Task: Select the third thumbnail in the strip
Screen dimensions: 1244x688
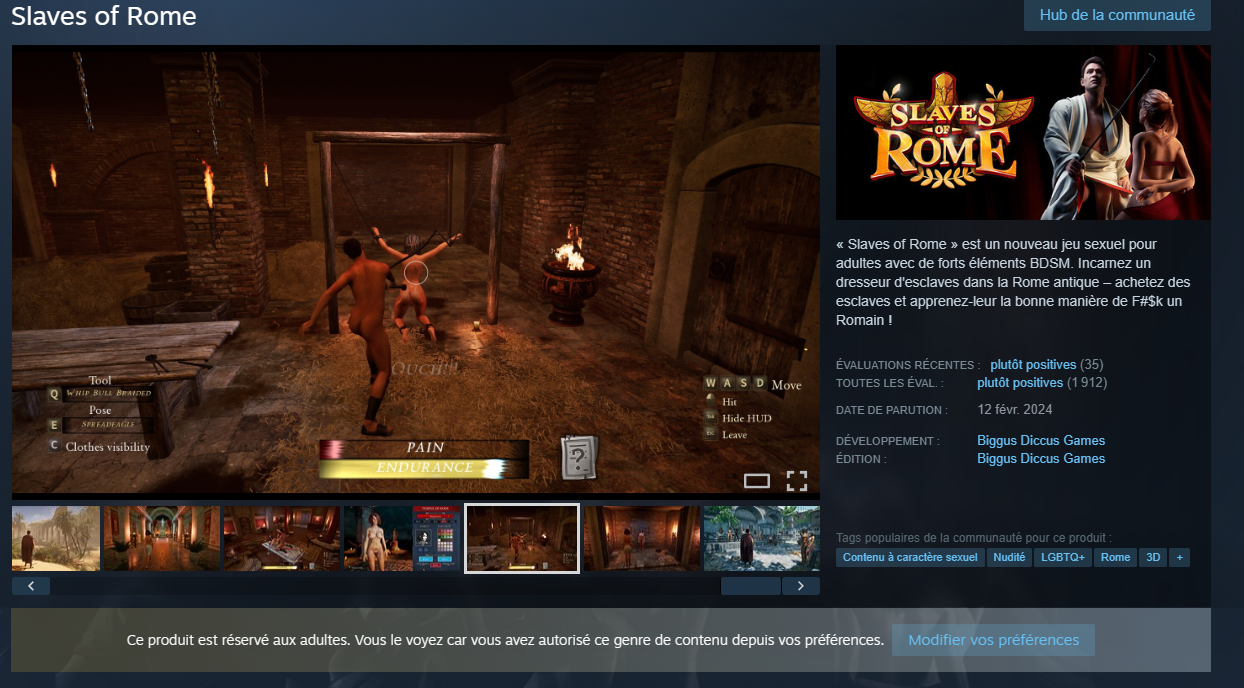Action: tap(281, 538)
